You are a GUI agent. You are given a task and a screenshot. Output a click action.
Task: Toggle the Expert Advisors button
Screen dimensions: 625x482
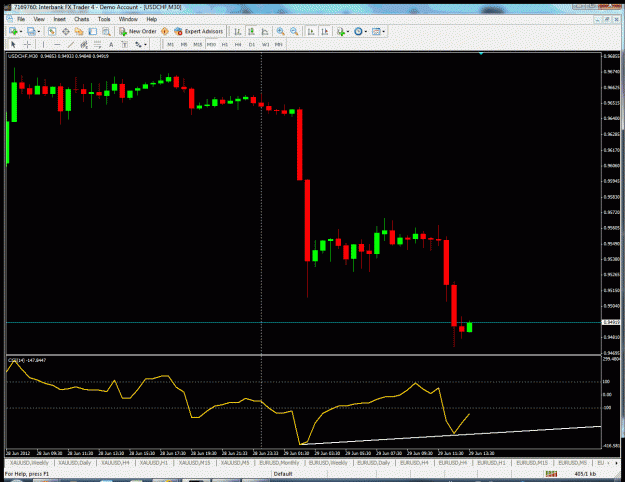[x=199, y=31]
